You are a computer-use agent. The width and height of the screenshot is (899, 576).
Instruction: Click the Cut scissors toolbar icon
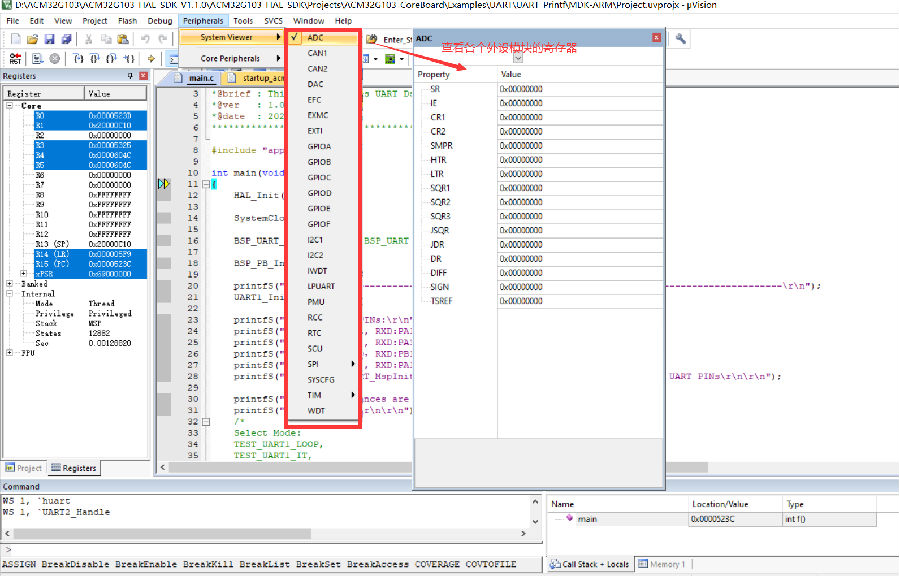coord(90,38)
